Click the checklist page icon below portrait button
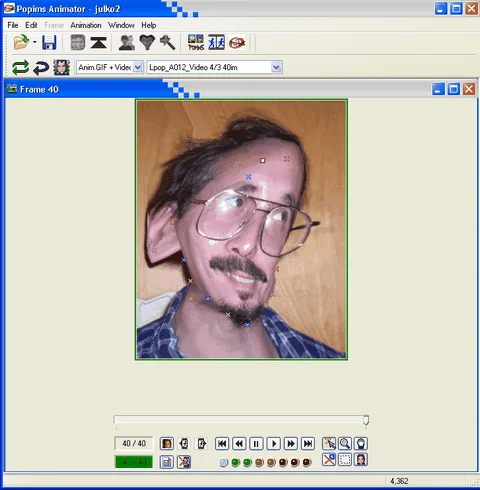 click(167, 462)
